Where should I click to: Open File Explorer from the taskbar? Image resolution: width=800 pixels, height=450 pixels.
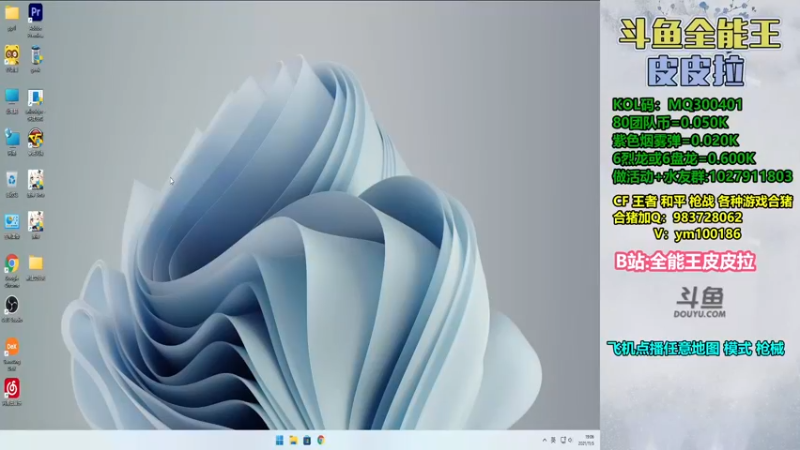[x=293, y=440]
